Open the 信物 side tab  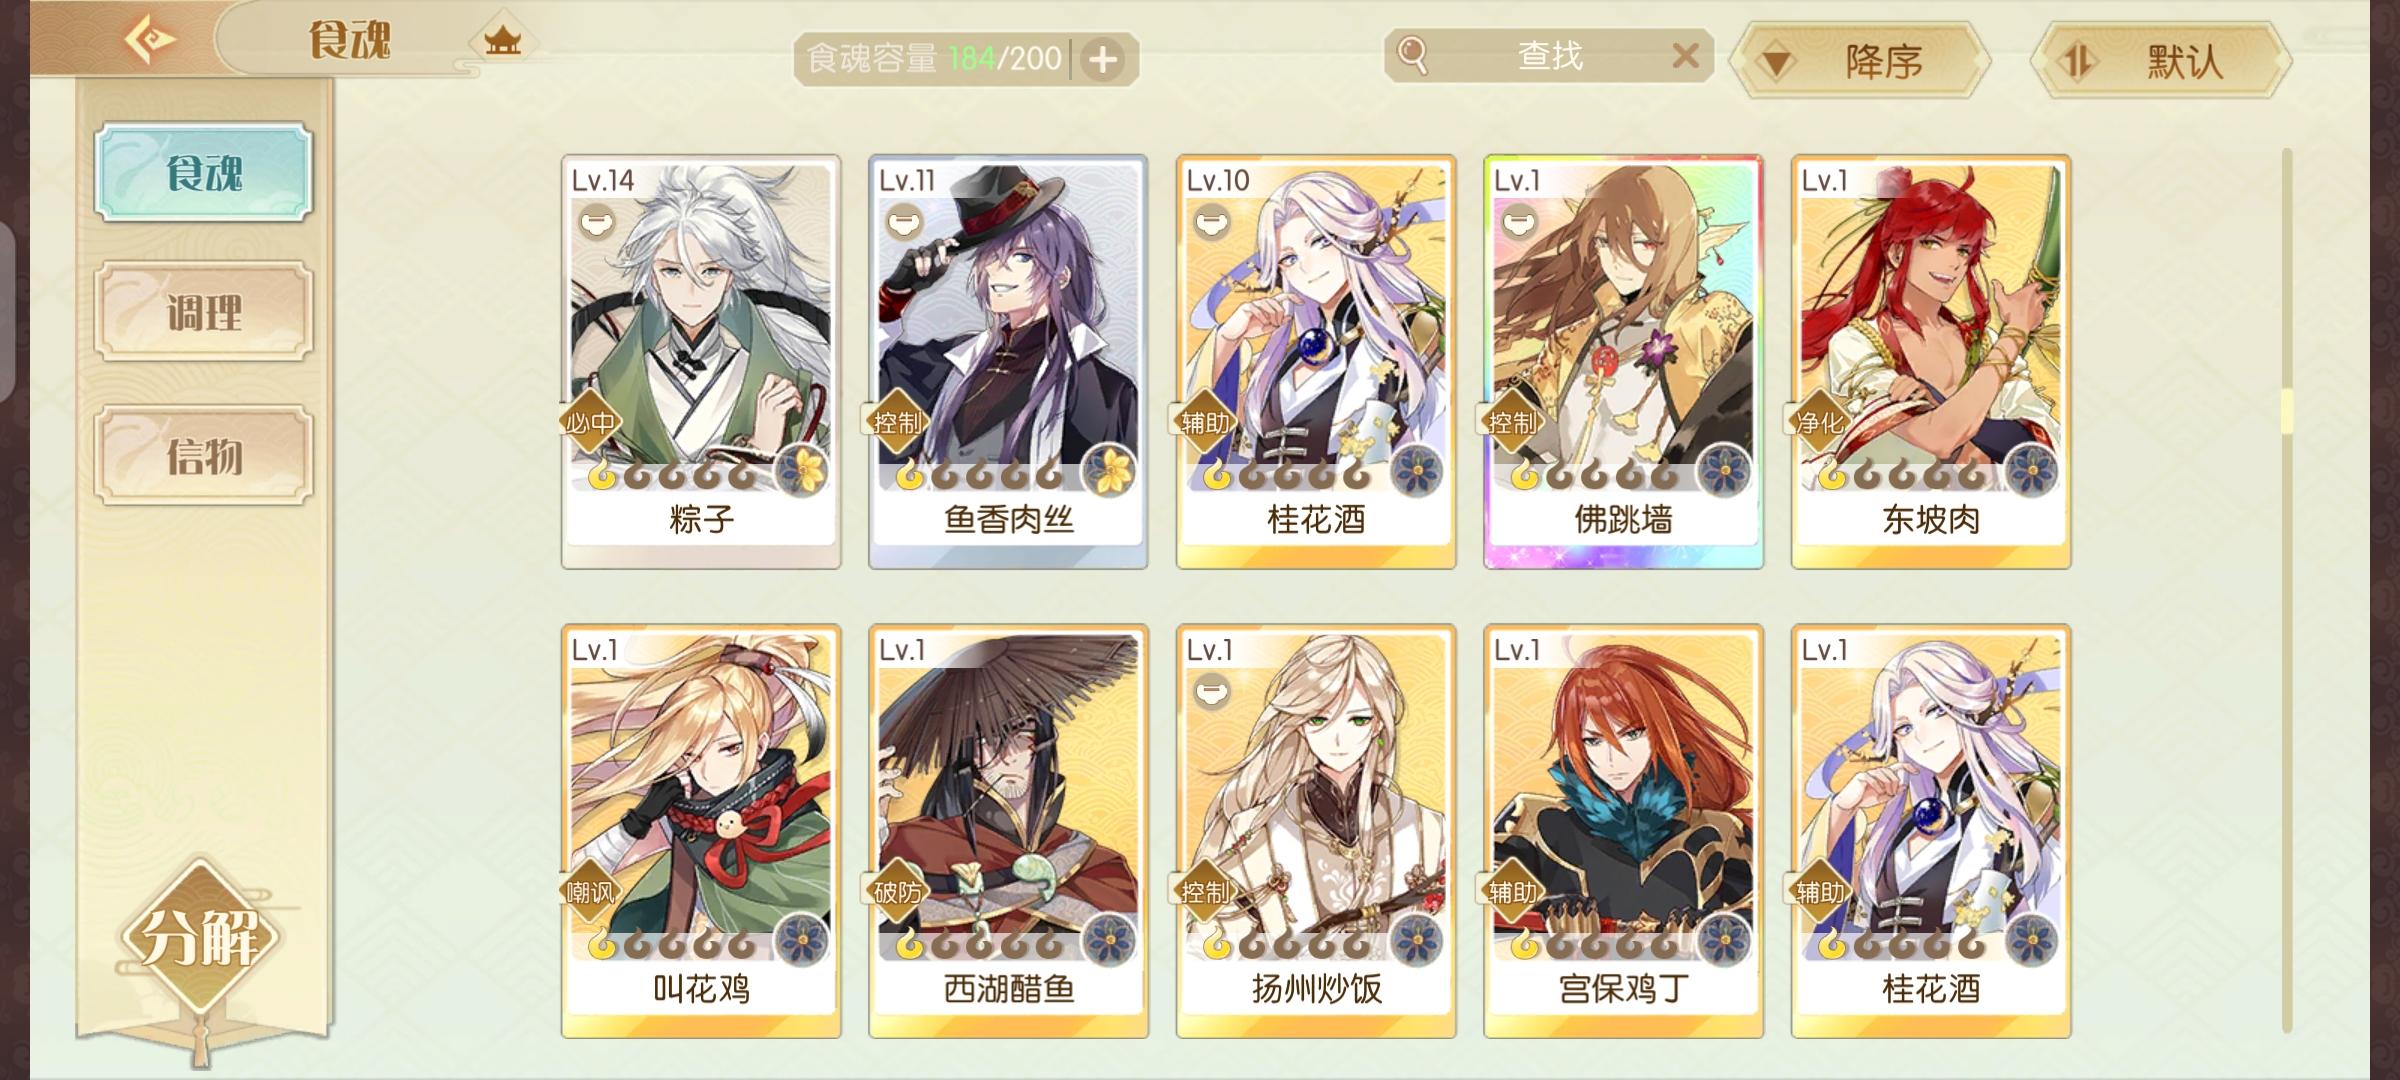204,455
